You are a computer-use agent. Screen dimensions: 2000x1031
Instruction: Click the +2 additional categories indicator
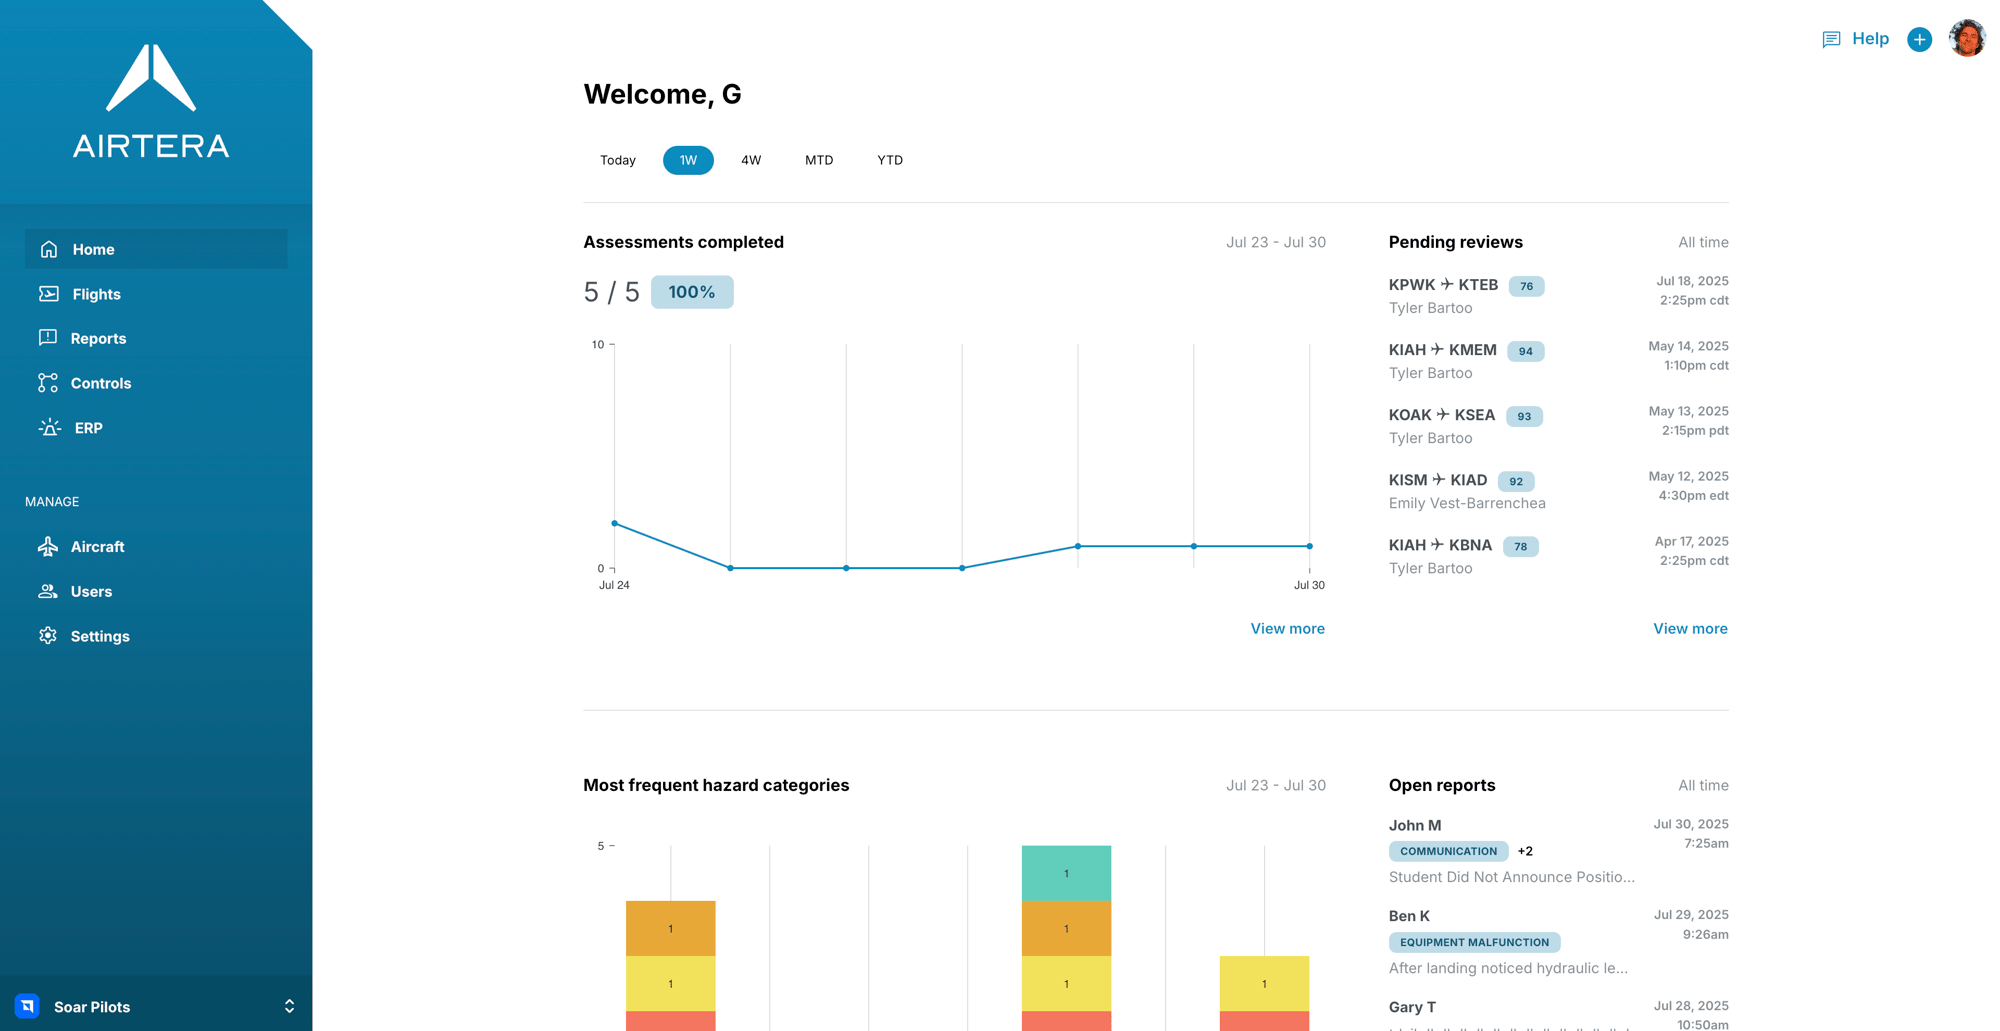pyautogui.click(x=1525, y=851)
